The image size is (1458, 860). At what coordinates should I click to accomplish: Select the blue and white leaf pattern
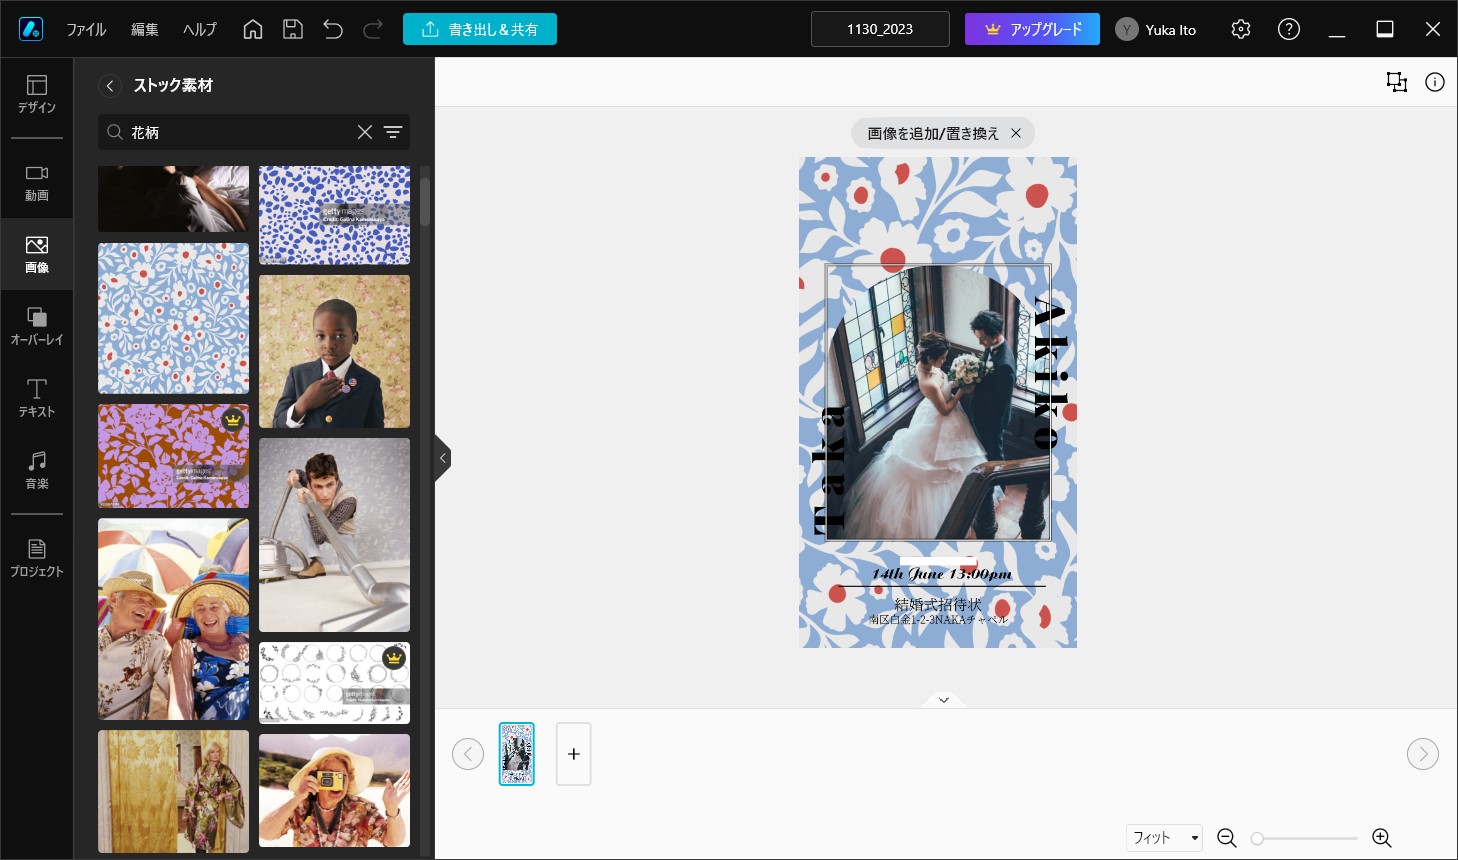pos(335,215)
